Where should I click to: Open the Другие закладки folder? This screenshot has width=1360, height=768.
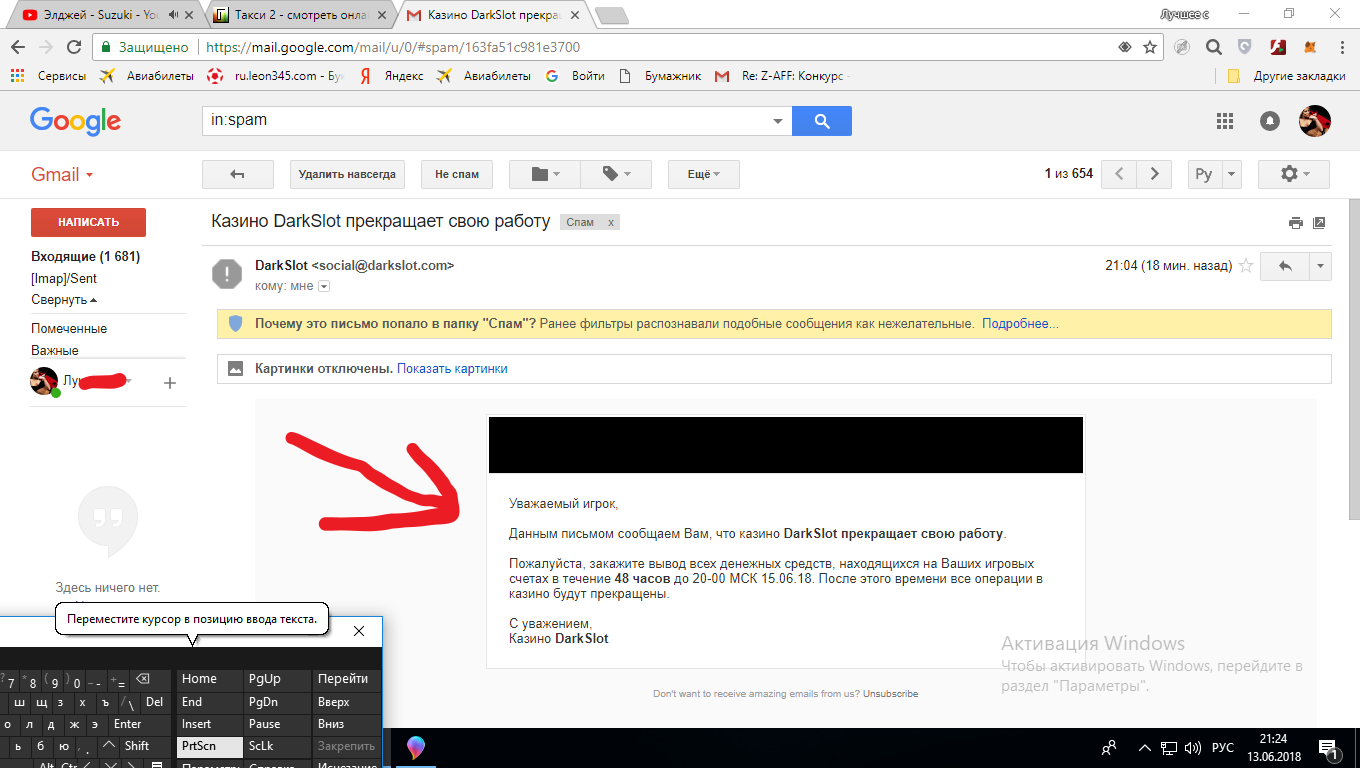(1286, 76)
